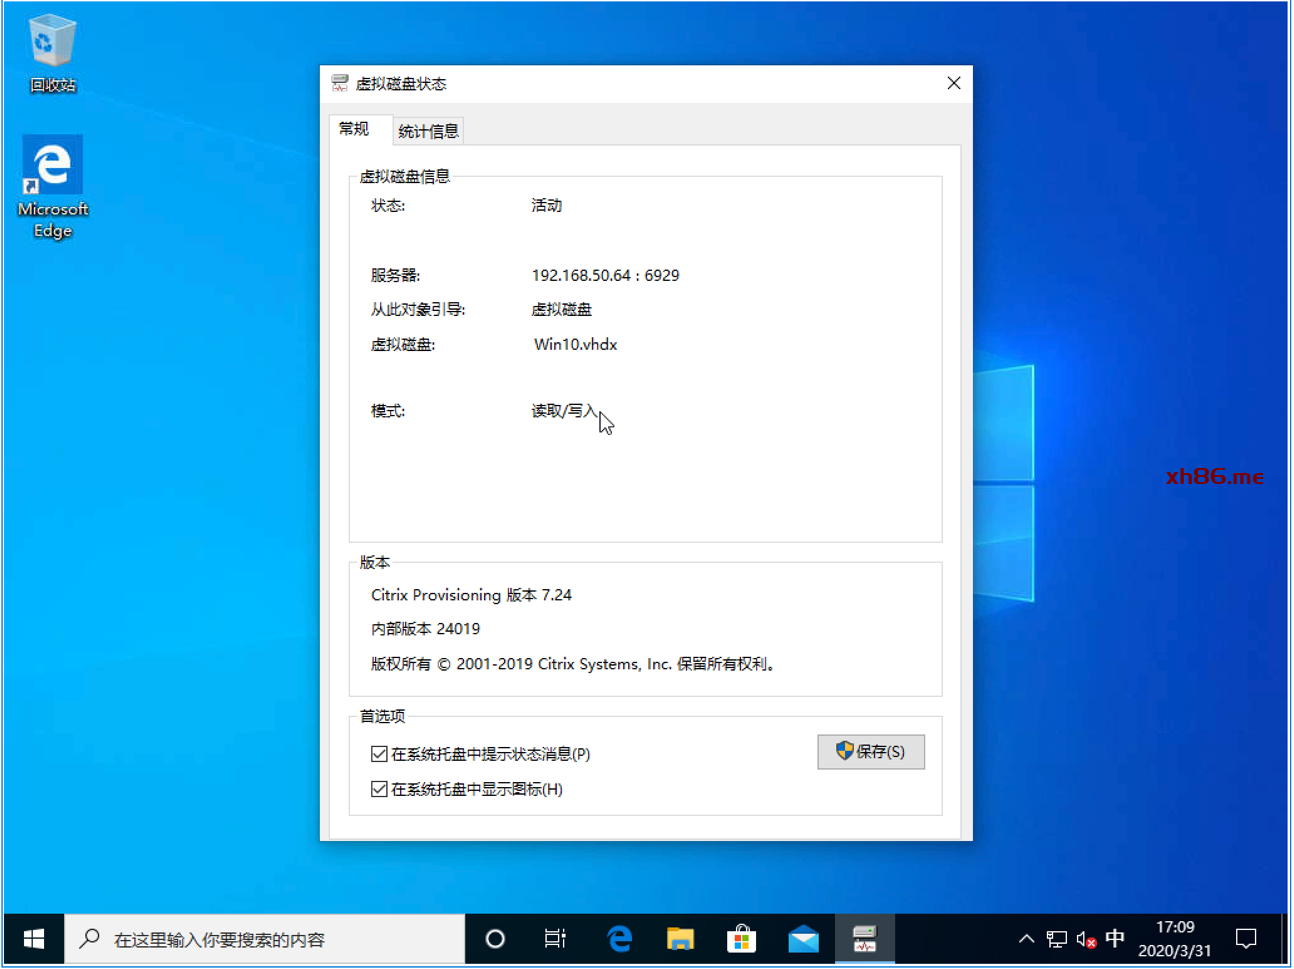Click the 内部版本 24019 text
This screenshot has width=1294, height=969.
[x=425, y=629]
